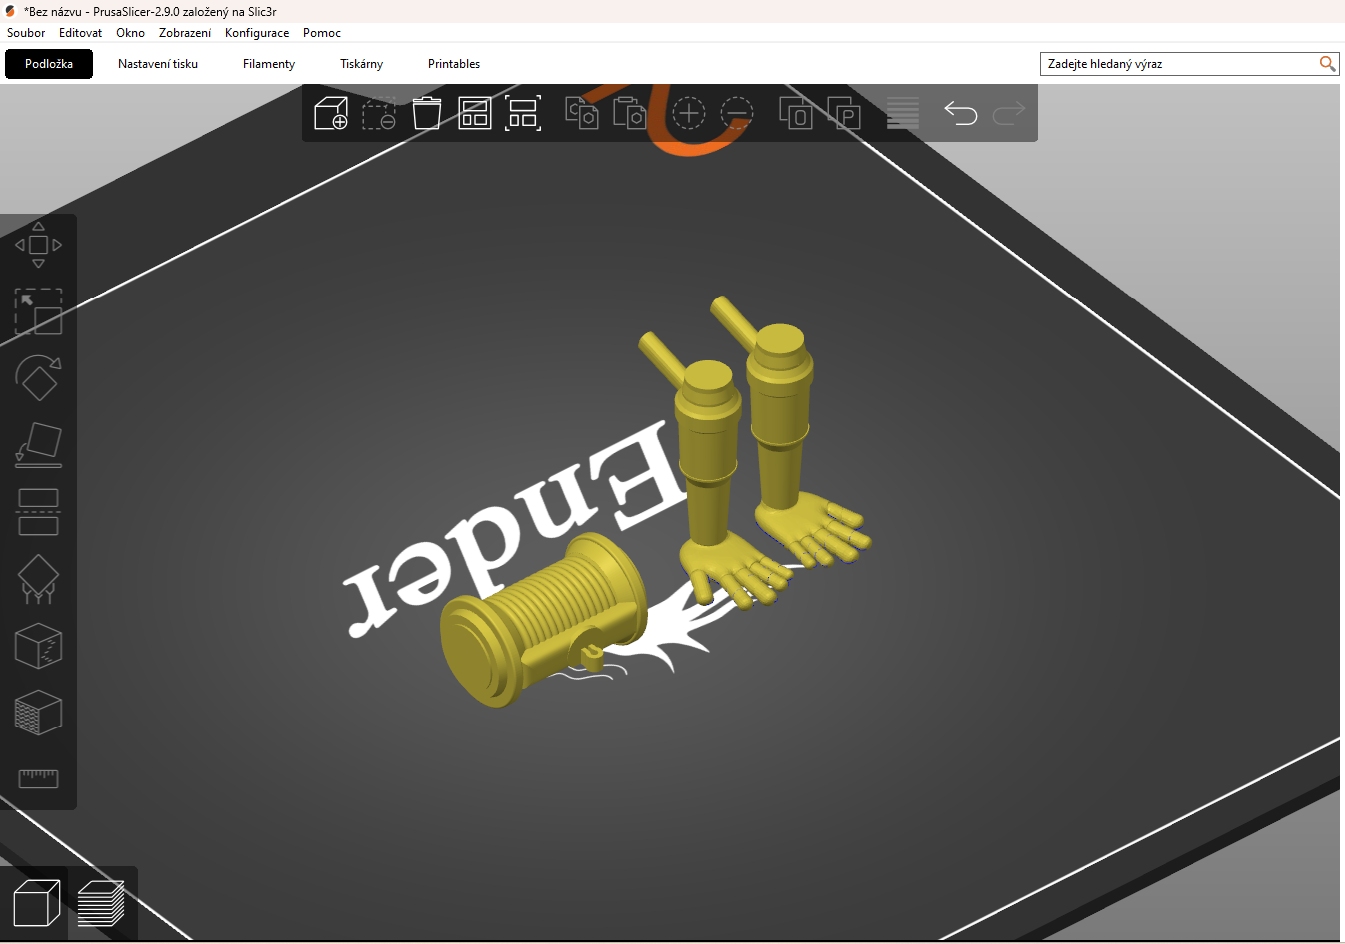
Task: Switch to 3D editor view
Action: [x=36, y=903]
